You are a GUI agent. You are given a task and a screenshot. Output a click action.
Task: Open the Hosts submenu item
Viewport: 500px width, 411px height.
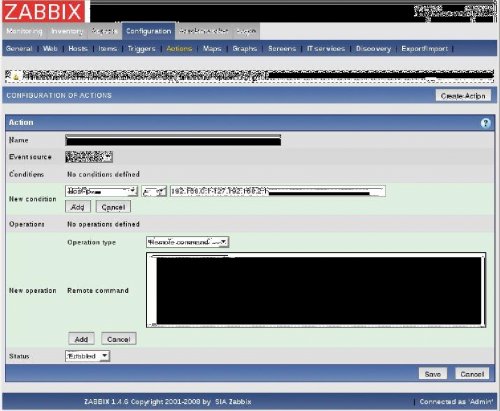click(x=78, y=49)
